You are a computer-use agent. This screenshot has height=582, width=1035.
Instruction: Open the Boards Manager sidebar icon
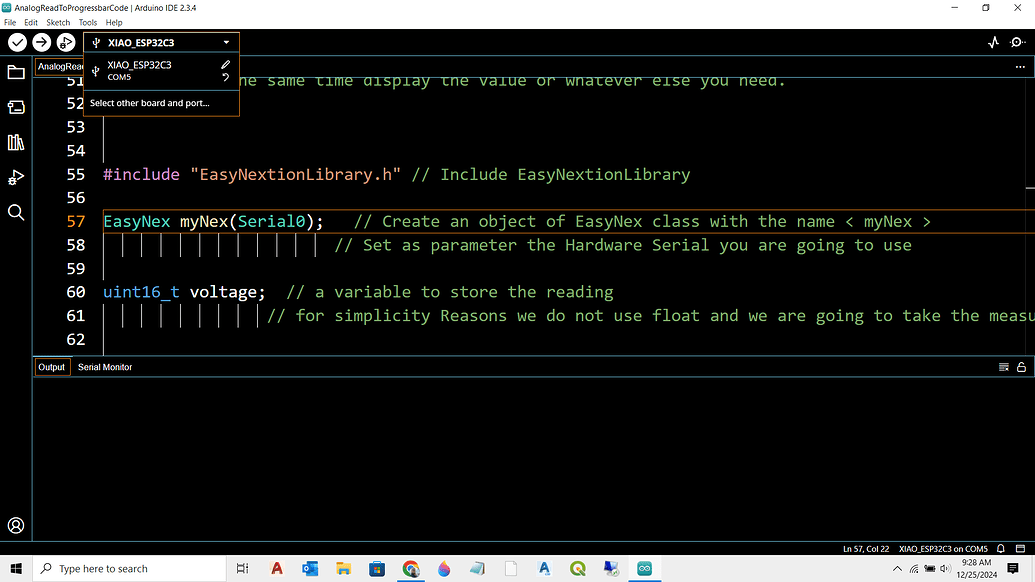point(15,107)
